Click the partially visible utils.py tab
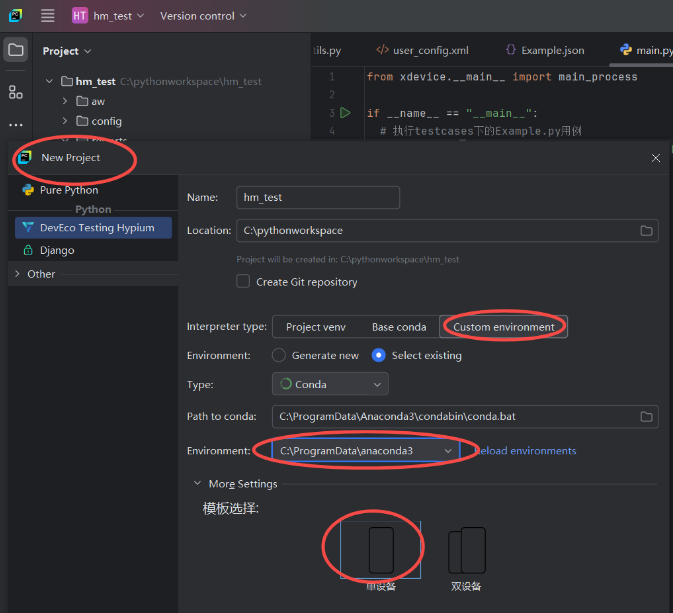 327,50
